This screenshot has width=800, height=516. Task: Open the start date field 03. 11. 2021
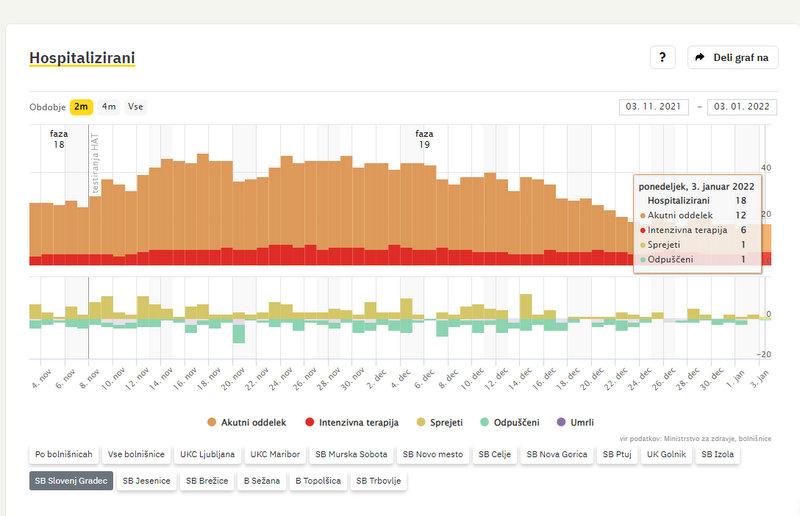tap(654, 107)
